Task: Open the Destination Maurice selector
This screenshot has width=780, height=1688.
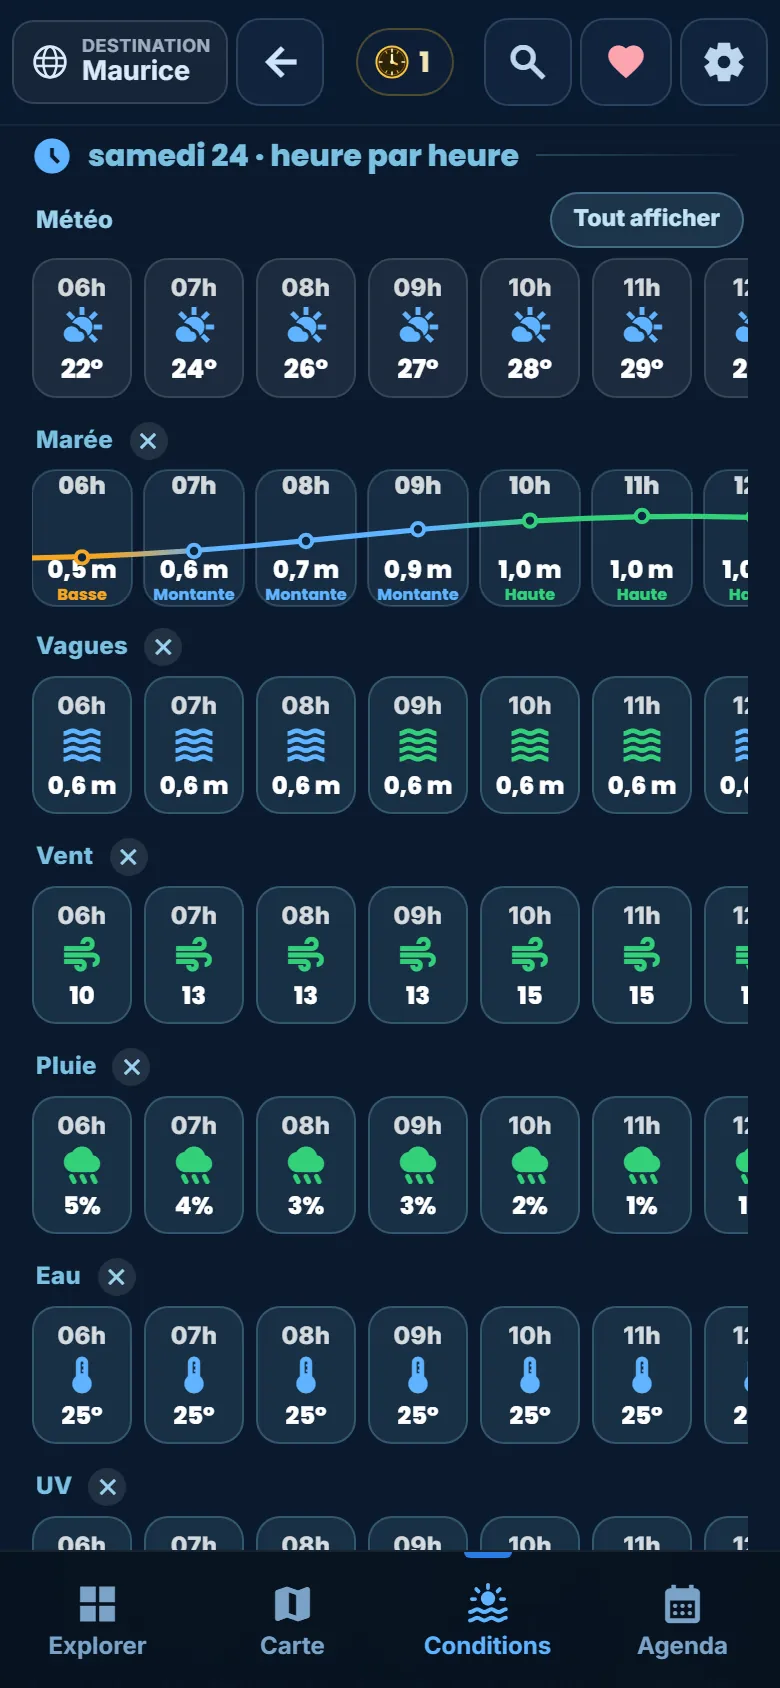Action: pos(120,62)
